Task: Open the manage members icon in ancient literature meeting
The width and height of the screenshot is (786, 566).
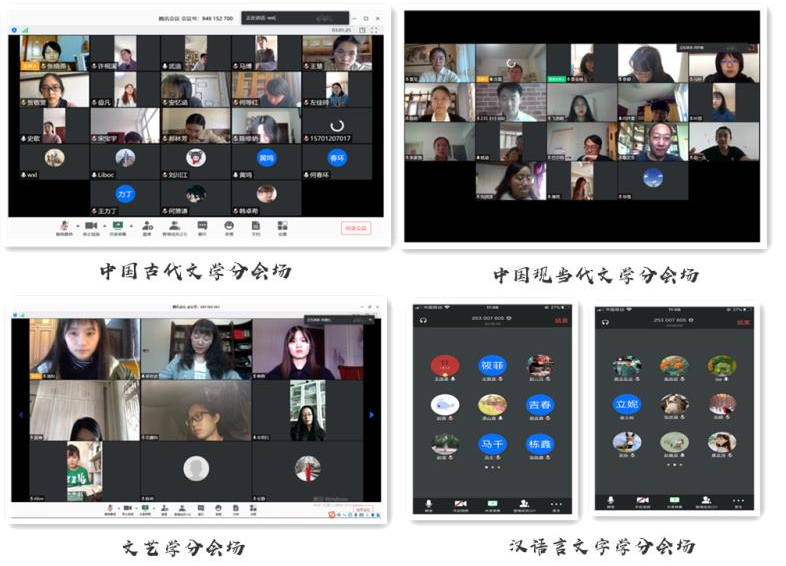Action: point(174,226)
